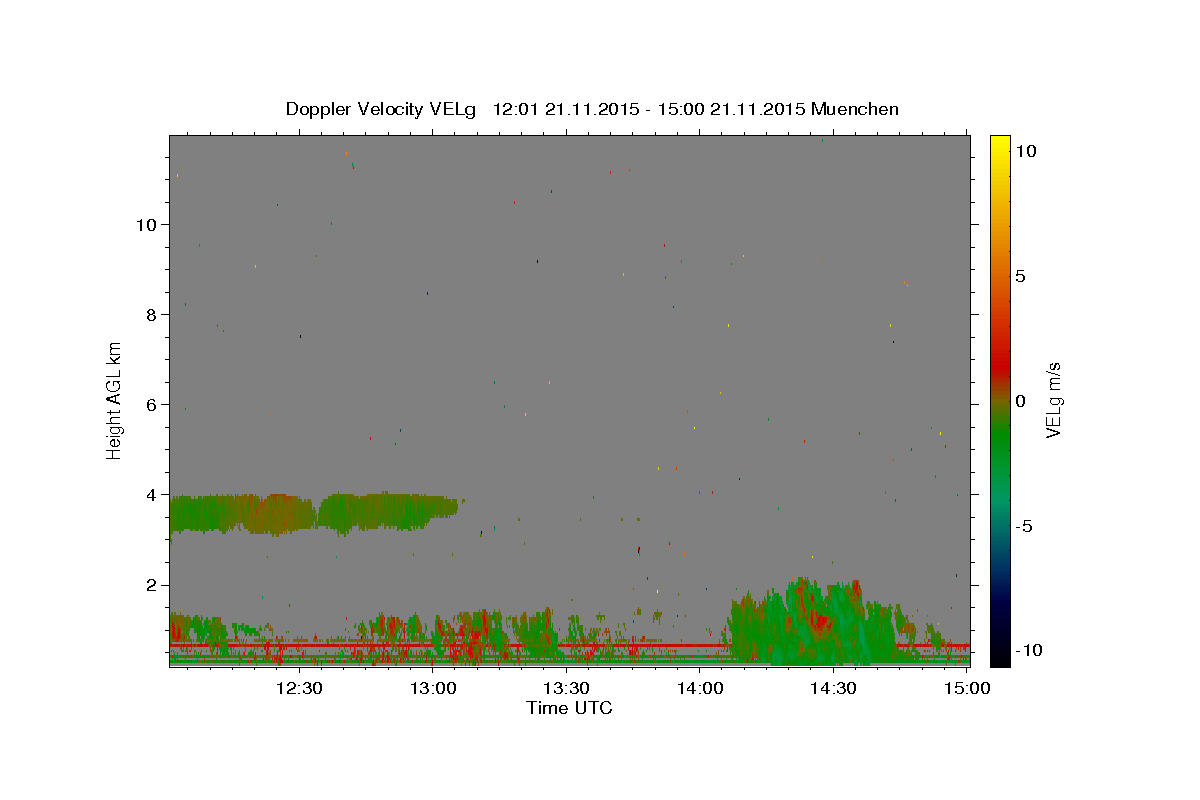Click the height tick label 4
The width and height of the screenshot is (1200, 800).
(x=151, y=494)
